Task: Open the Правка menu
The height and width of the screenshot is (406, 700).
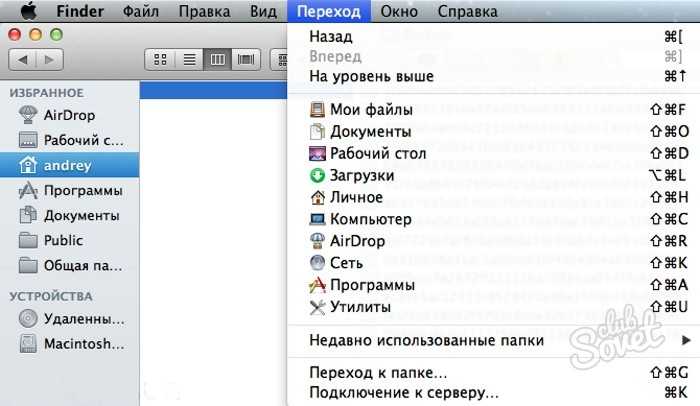Action: click(x=204, y=11)
